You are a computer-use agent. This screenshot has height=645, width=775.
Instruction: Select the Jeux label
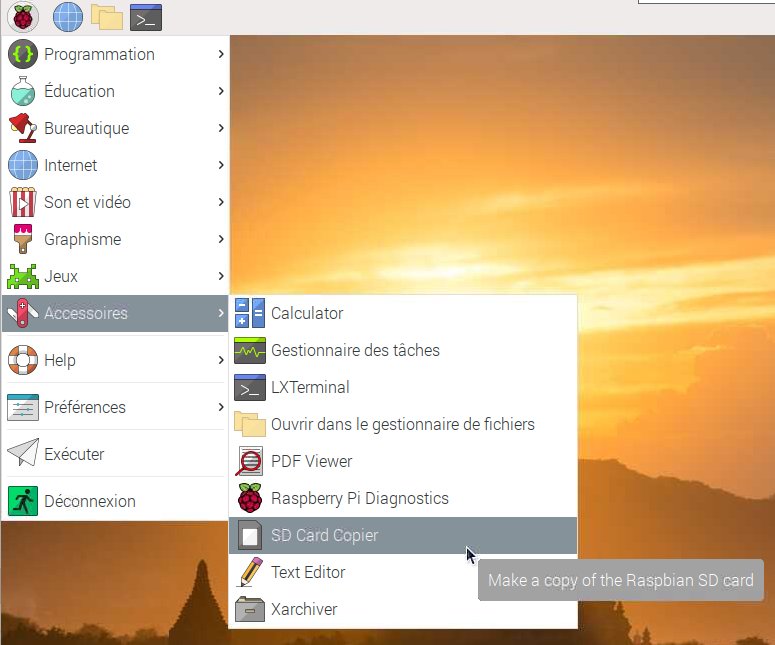[x=61, y=276]
